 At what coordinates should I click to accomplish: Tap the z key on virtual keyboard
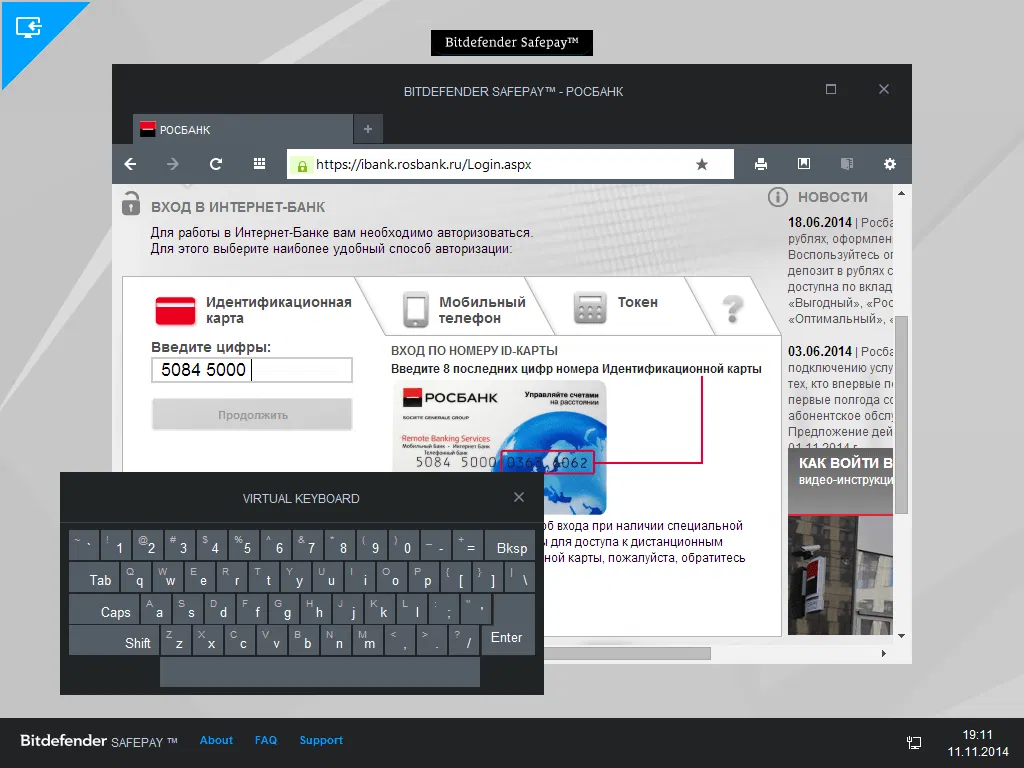point(175,640)
